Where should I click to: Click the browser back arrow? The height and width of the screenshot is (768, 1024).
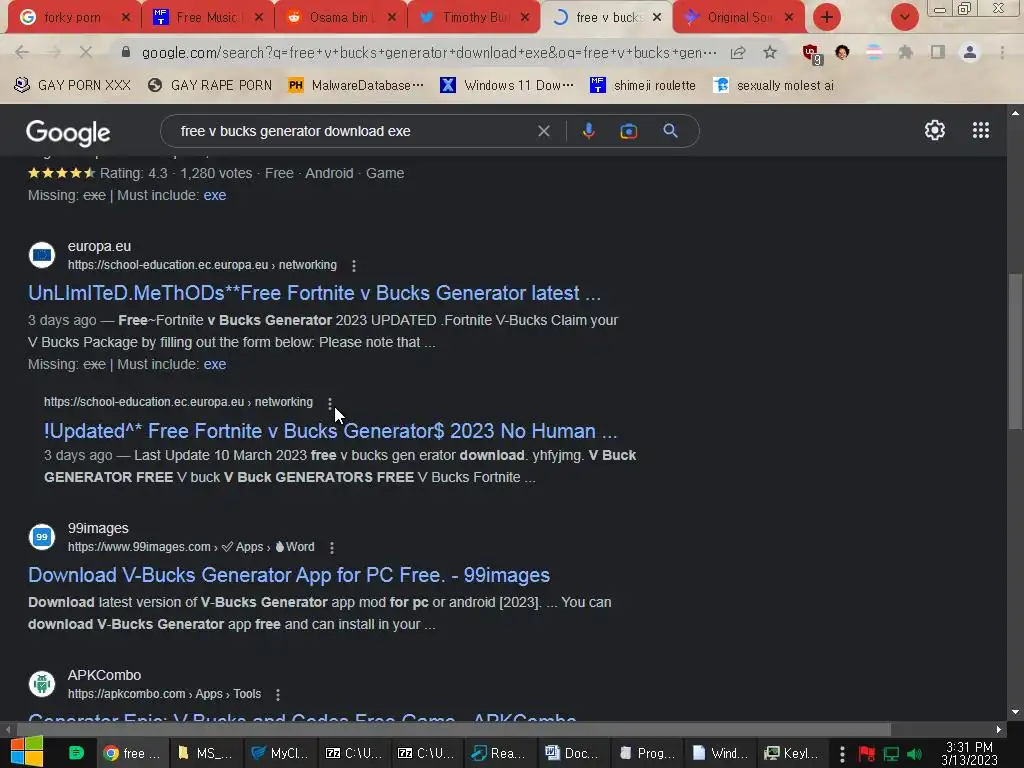(22, 52)
